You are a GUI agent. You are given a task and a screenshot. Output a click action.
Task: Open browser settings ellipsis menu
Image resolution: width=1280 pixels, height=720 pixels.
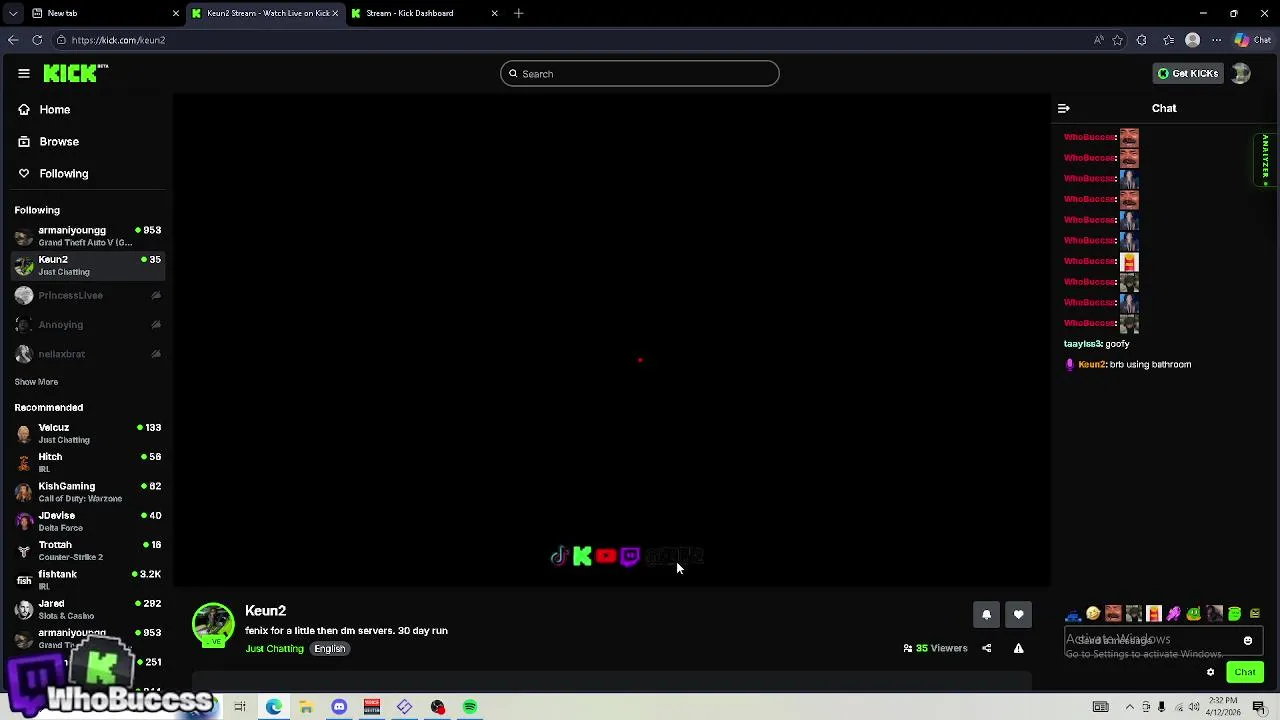coord(1216,40)
